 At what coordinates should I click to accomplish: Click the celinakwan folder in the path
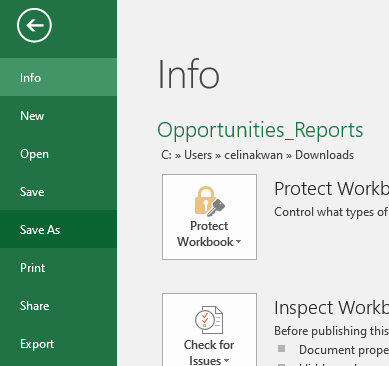[253, 155]
